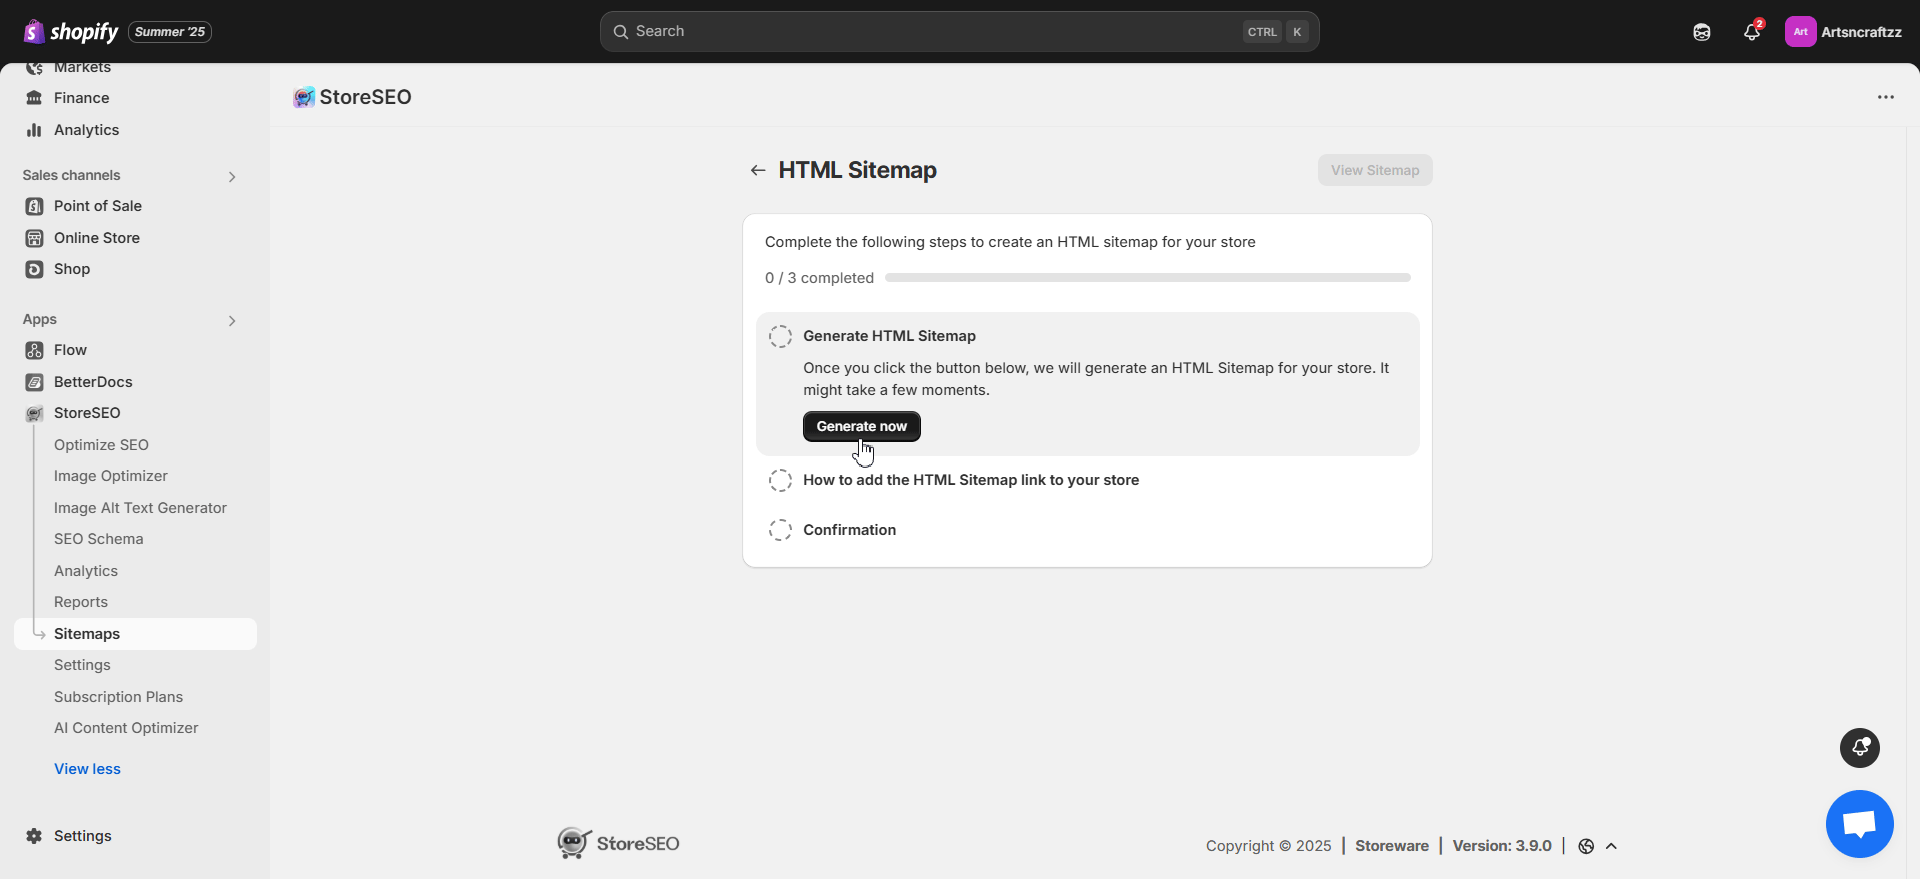Open the dark round notification bell widget

click(x=1860, y=748)
